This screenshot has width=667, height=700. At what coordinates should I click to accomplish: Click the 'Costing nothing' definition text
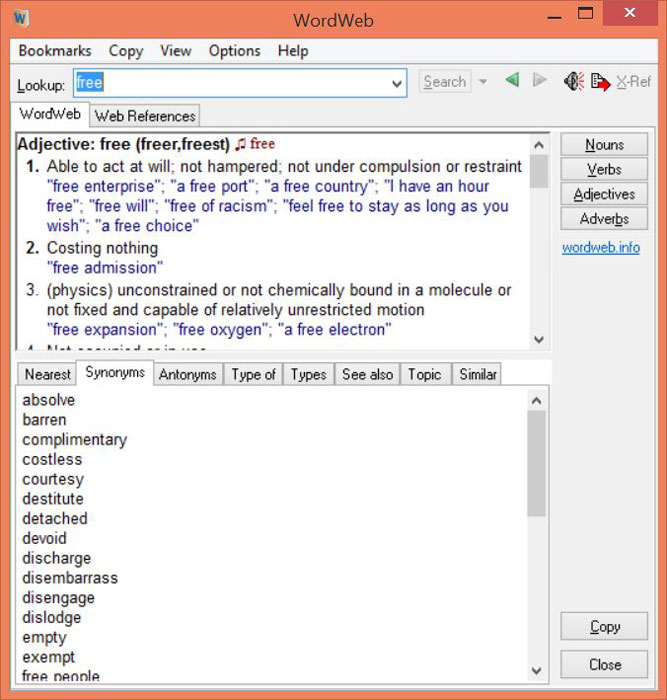[x=102, y=248]
